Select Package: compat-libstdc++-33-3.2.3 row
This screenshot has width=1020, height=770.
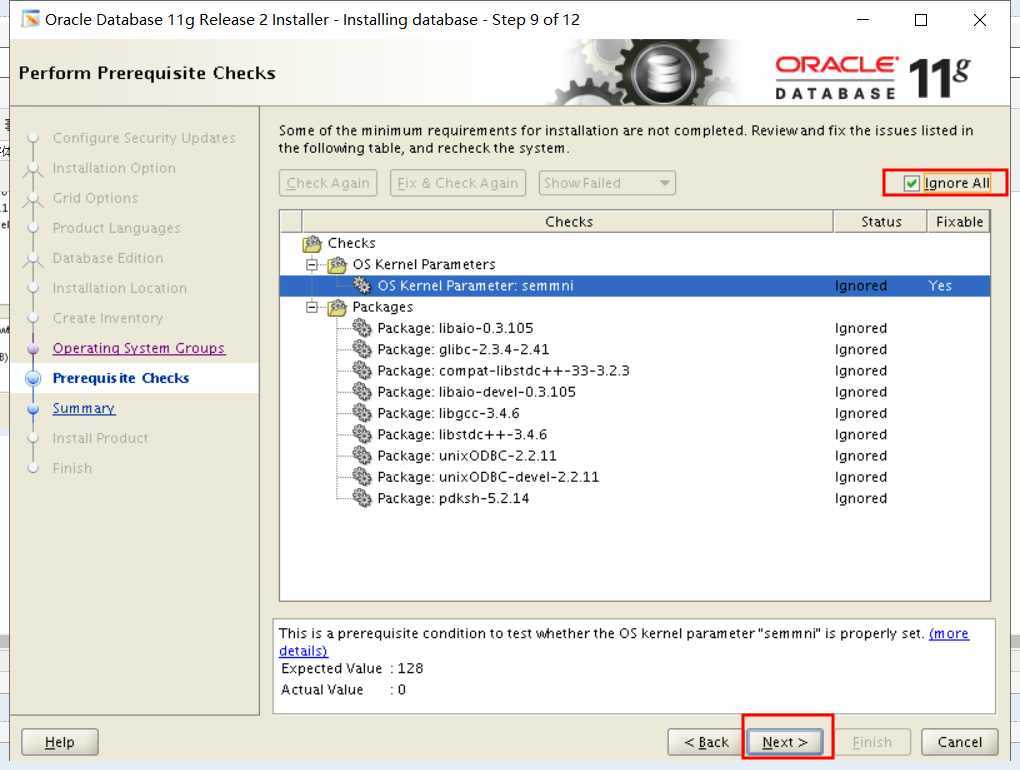[x=635, y=371]
